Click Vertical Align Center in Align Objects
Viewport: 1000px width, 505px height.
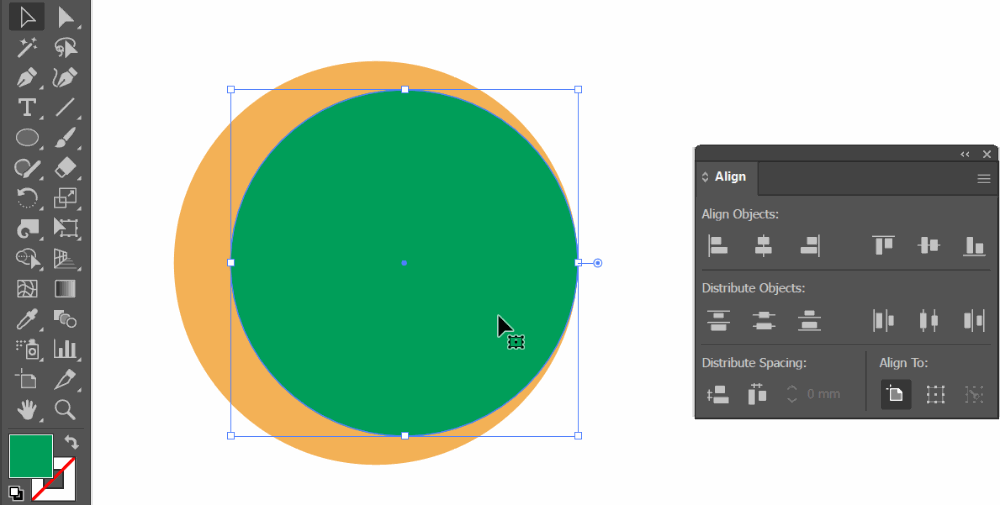pyautogui.click(x=929, y=245)
